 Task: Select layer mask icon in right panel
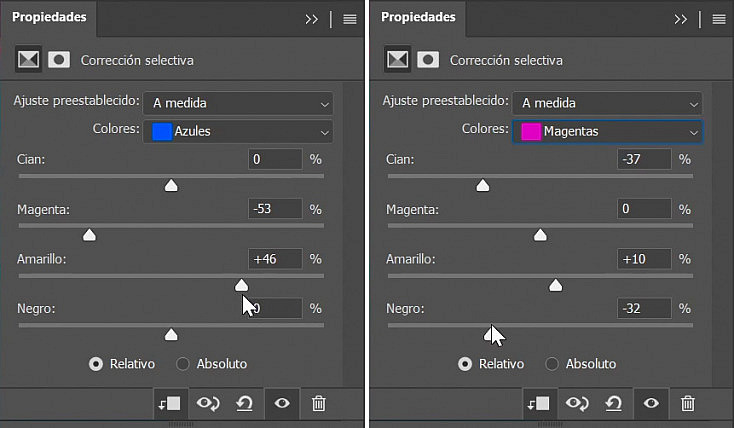pos(428,60)
